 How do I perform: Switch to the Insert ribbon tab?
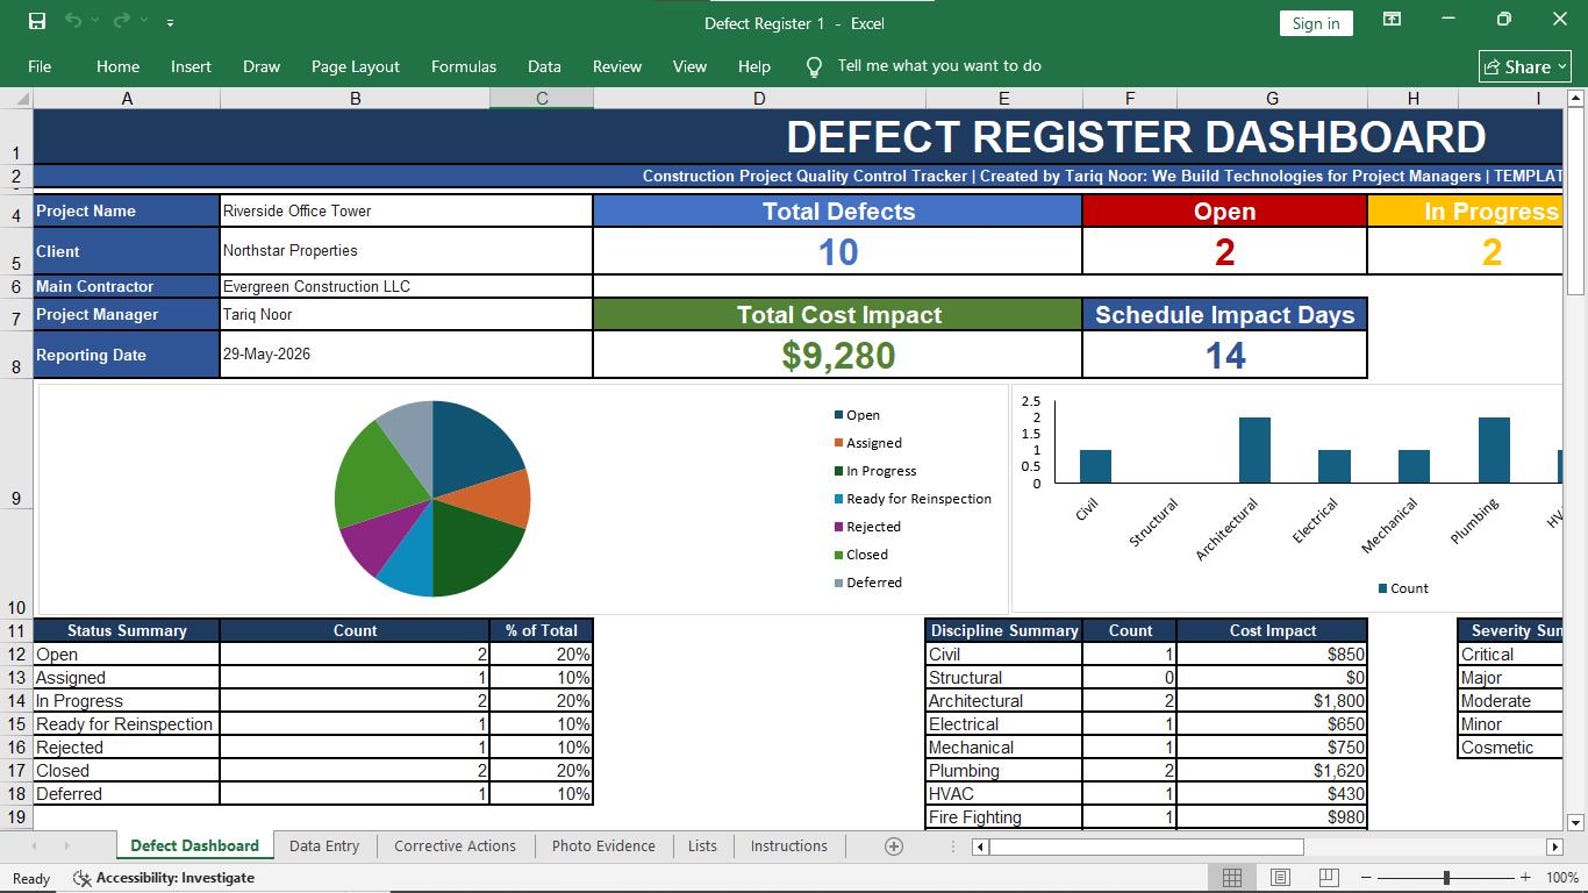click(x=191, y=67)
